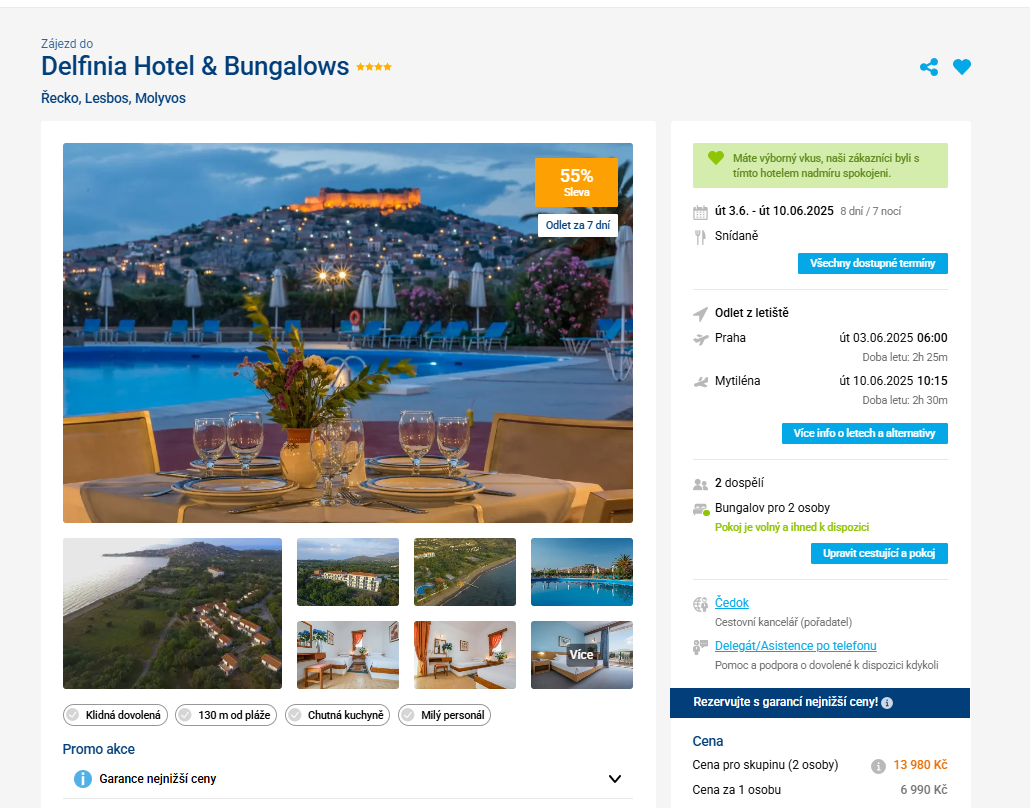Click the share icon
Viewport: 1030px width, 808px height.
tap(929, 67)
